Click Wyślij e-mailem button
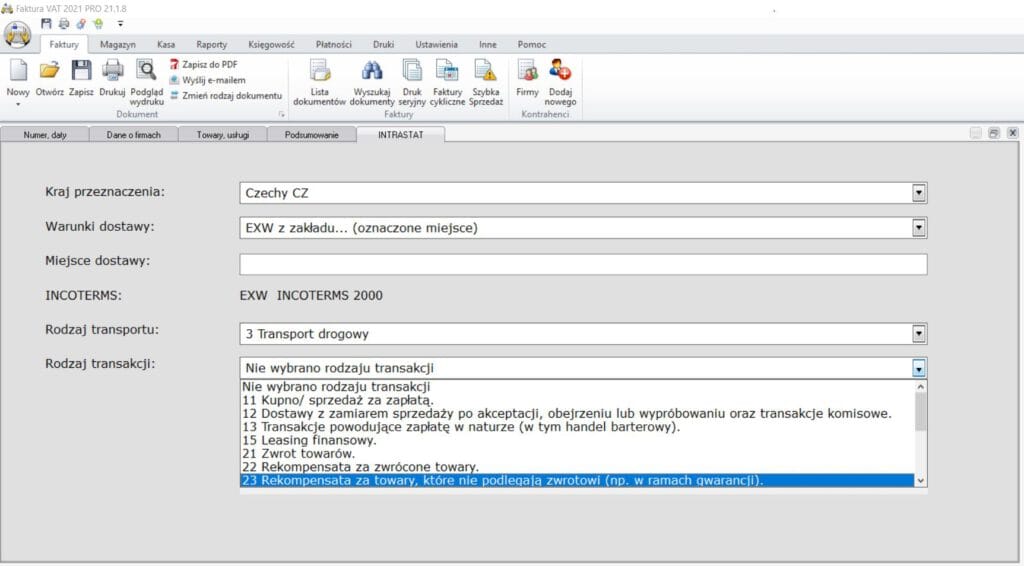Image resolution: width=1024 pixels, height=566 pixels. coord(213,79)
